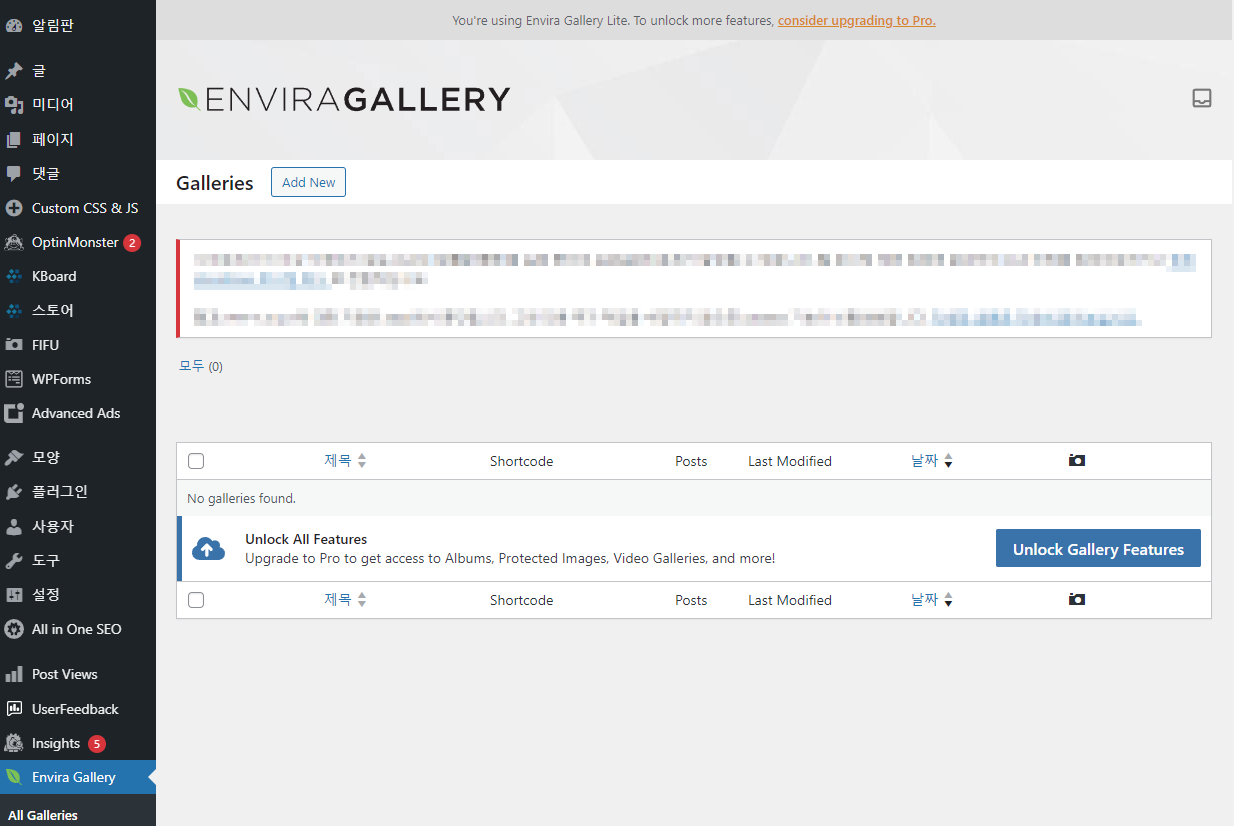Image resolution: width=1234 pixels, height=826 pixels.
Task: Follow the consider upgrading to Pro link
Action: click(857, 20)
